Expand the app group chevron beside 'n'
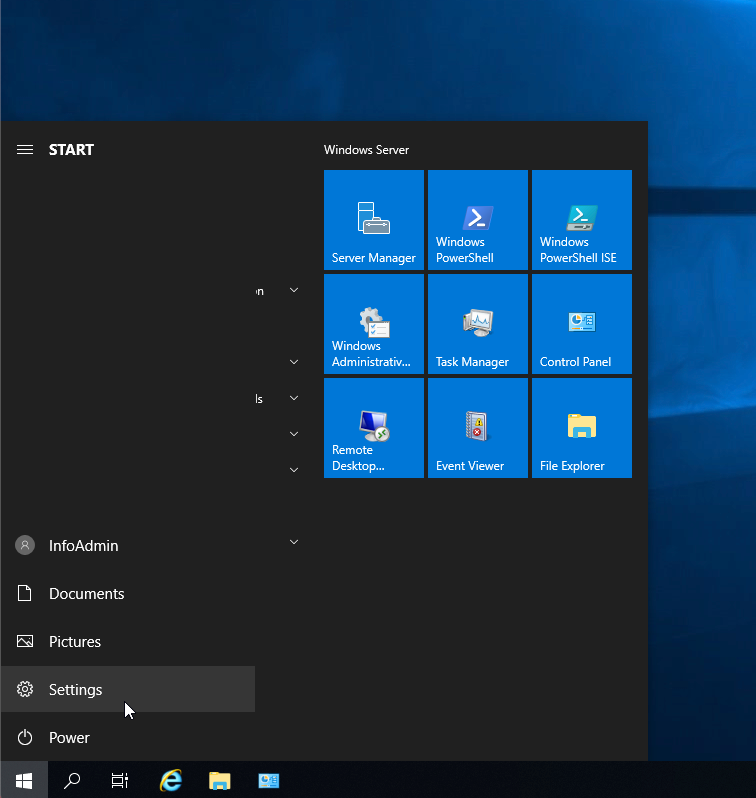756x798 pixels. [x=294, y=290]
